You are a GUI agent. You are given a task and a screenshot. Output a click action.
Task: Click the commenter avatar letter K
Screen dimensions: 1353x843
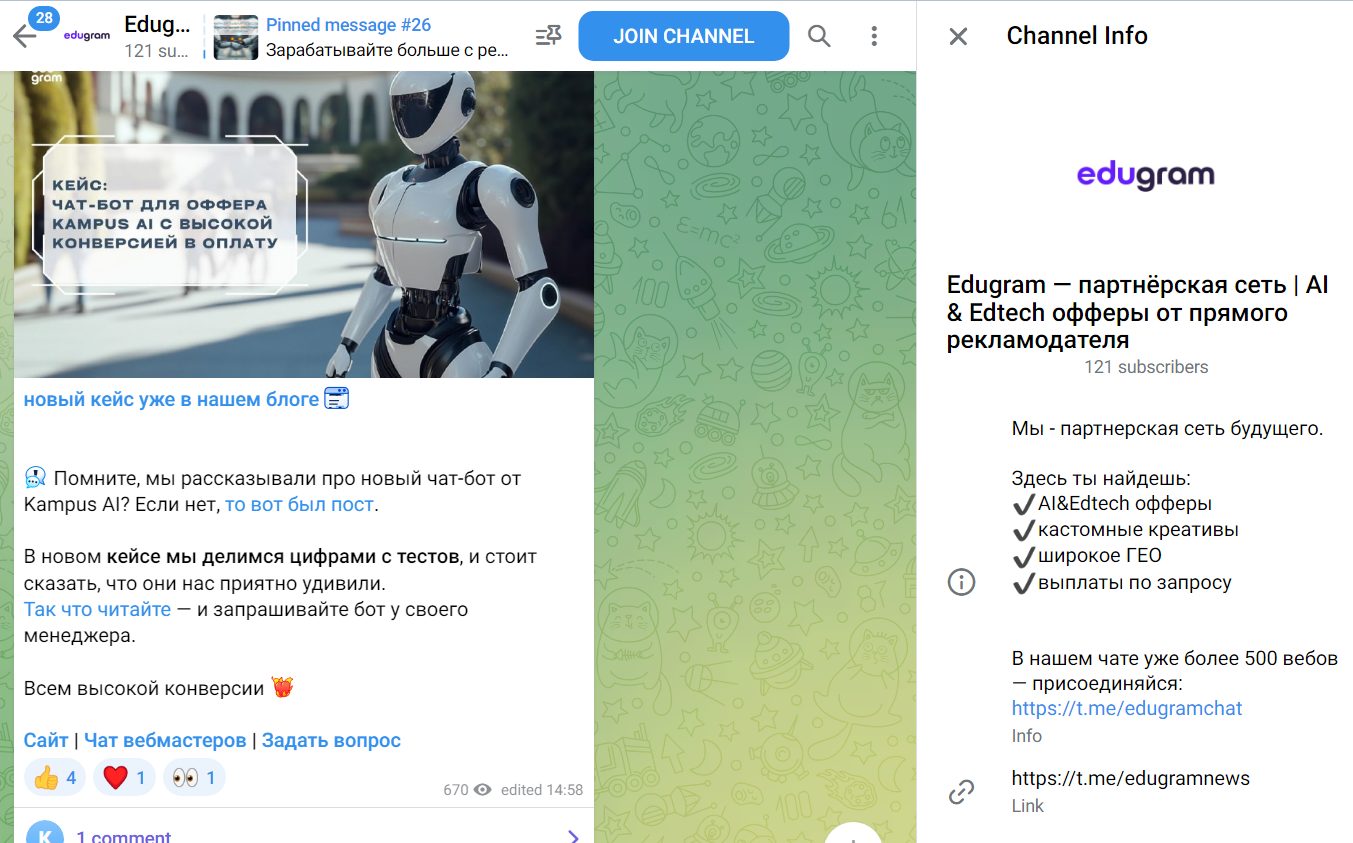click(x=45, y=834)
